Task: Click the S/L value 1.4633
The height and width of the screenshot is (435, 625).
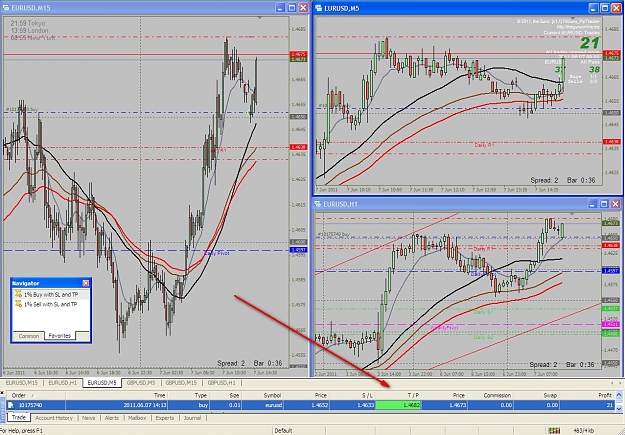Action: click(366, 405)
